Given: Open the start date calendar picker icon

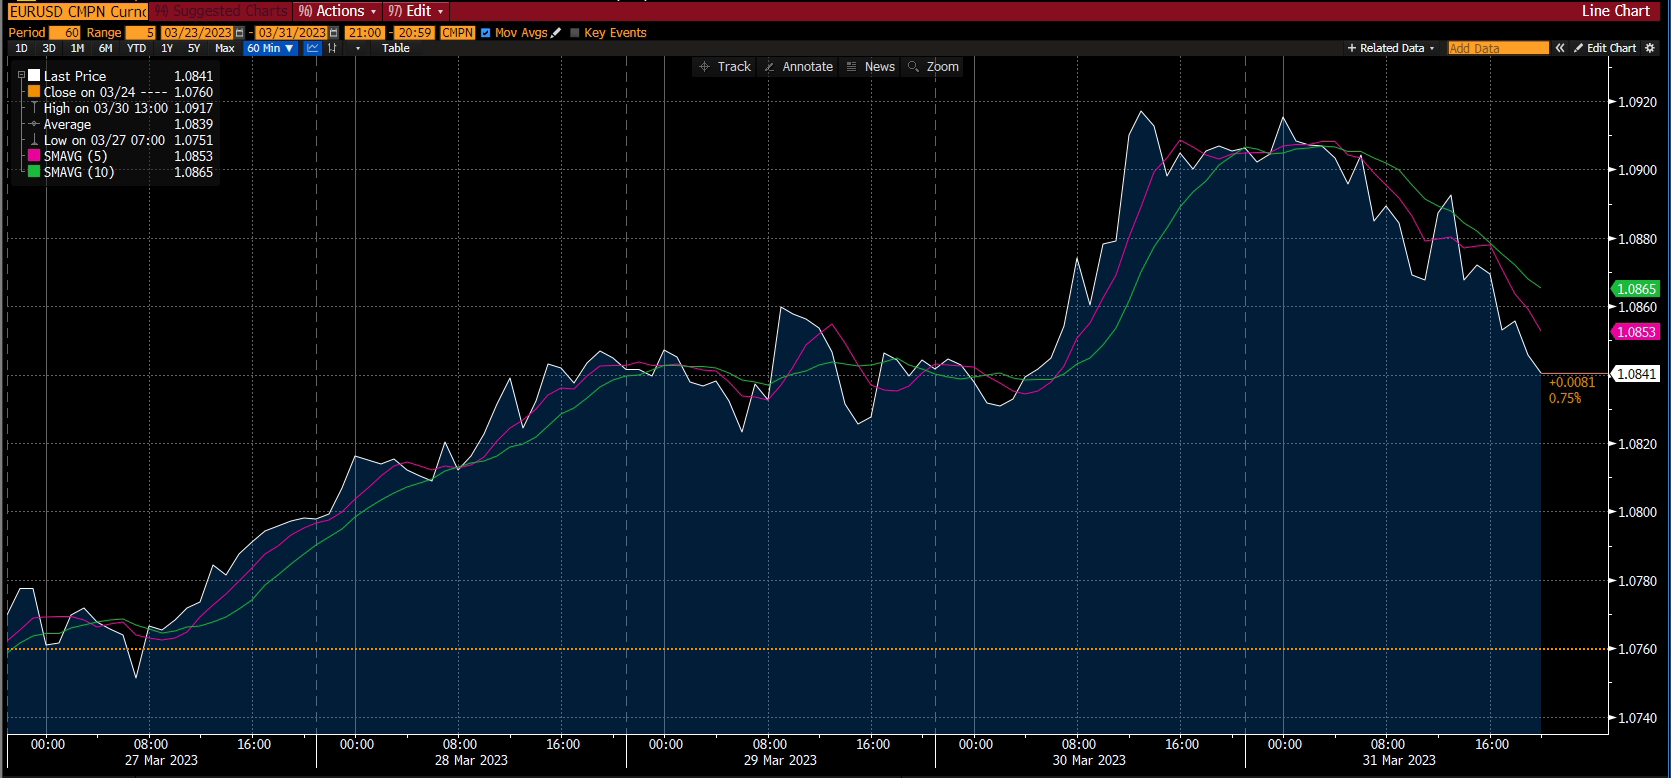Looking at the screenshot, I should (240, 33).
